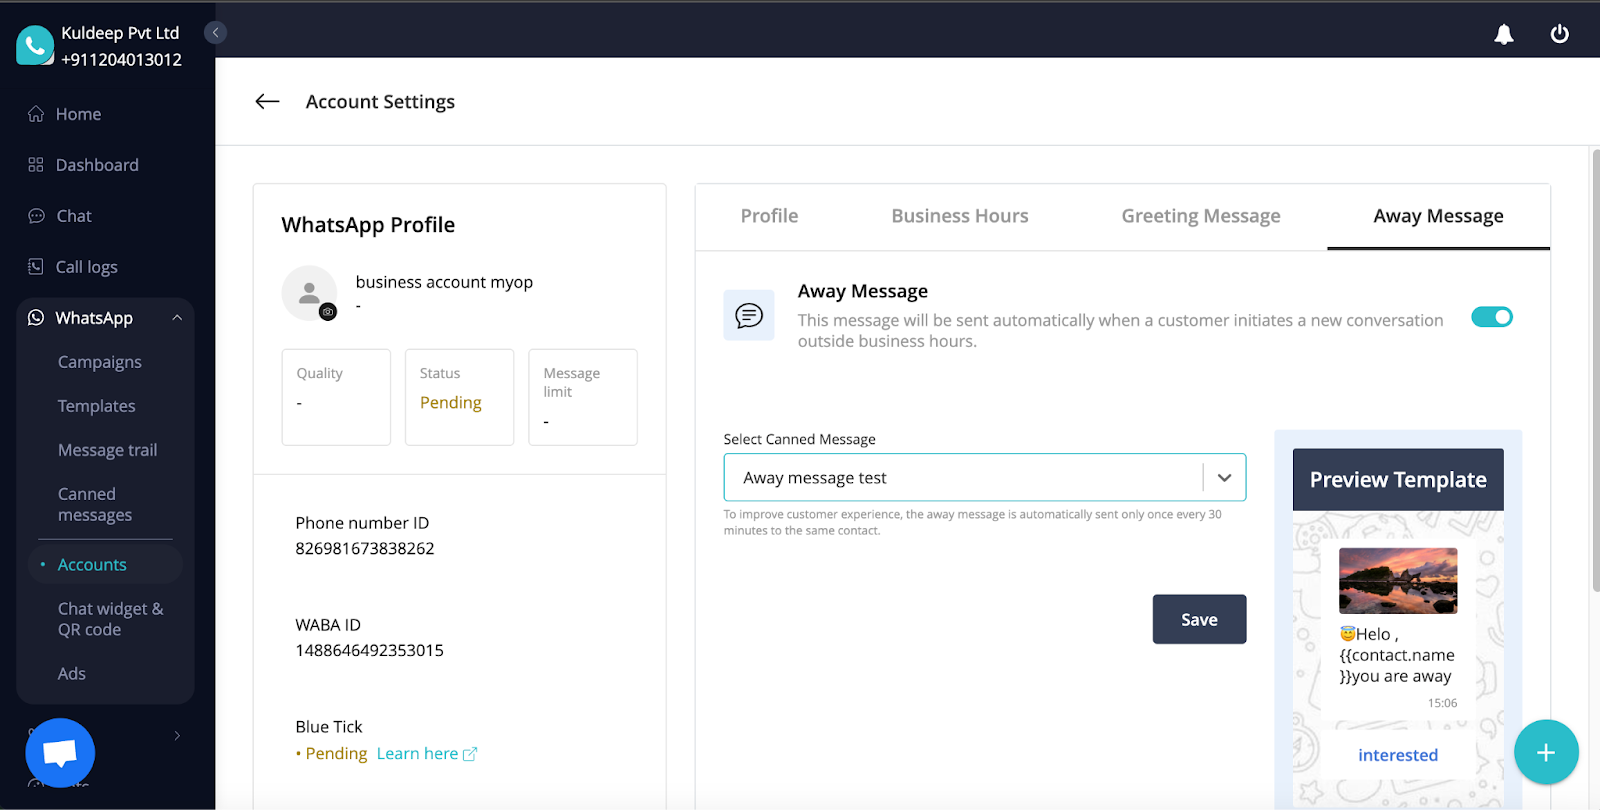
Task: Click the back arrow beside Account Settings
Action: pos(267,101)
